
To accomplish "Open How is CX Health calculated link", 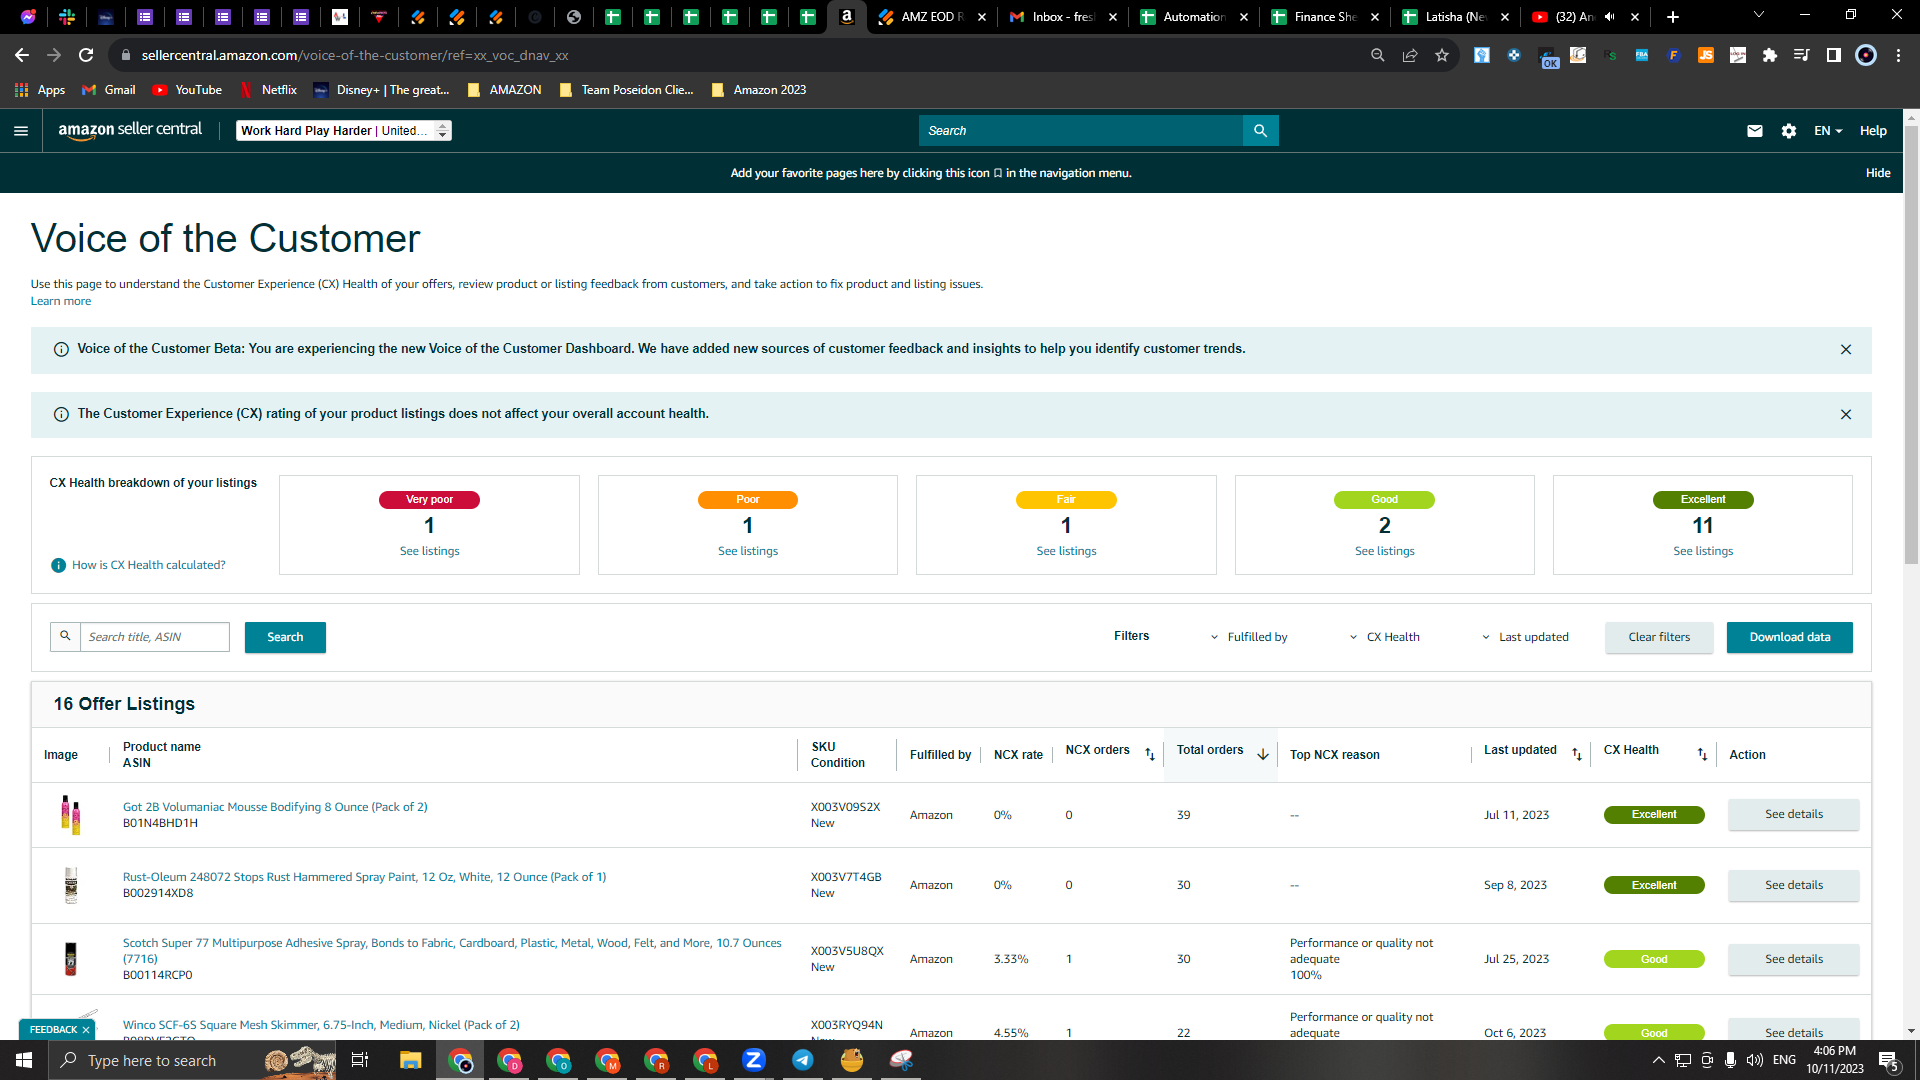I will (x=149, y=565).
